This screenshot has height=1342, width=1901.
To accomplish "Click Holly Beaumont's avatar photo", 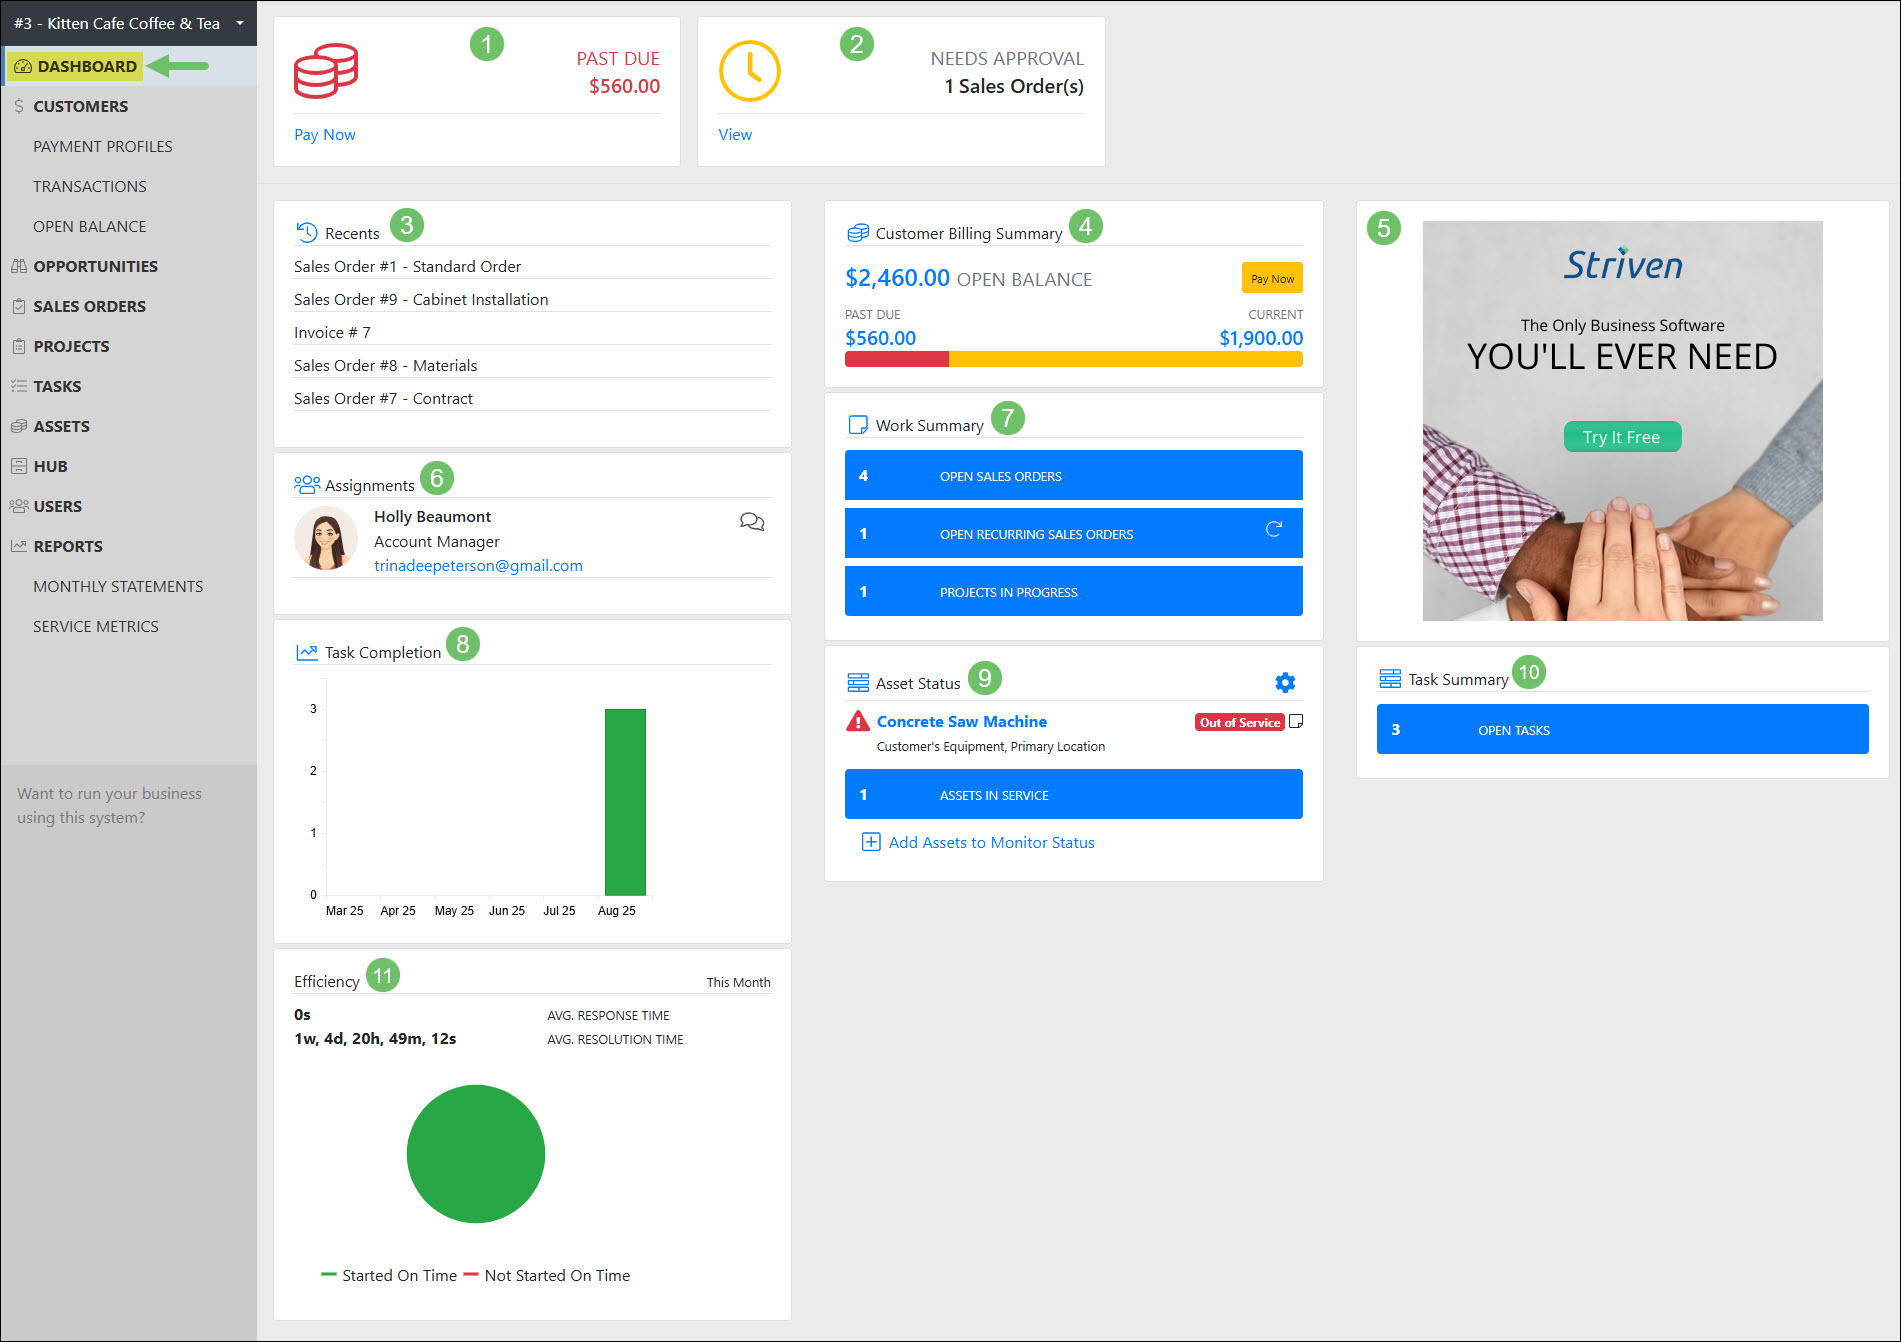I will [x=326, y=538].
